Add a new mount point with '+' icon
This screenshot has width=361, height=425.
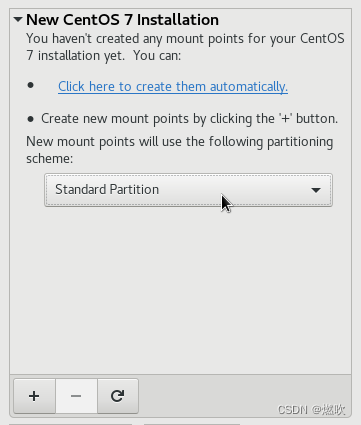tap(34, 396)
